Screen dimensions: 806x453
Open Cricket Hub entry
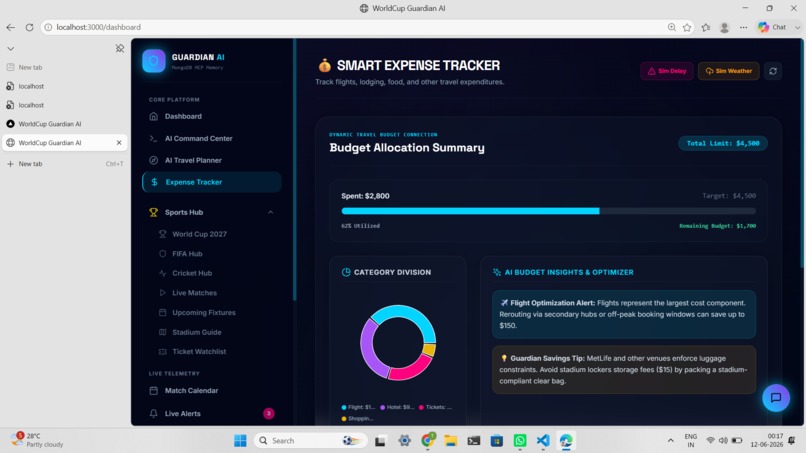(x=192, y=273)
